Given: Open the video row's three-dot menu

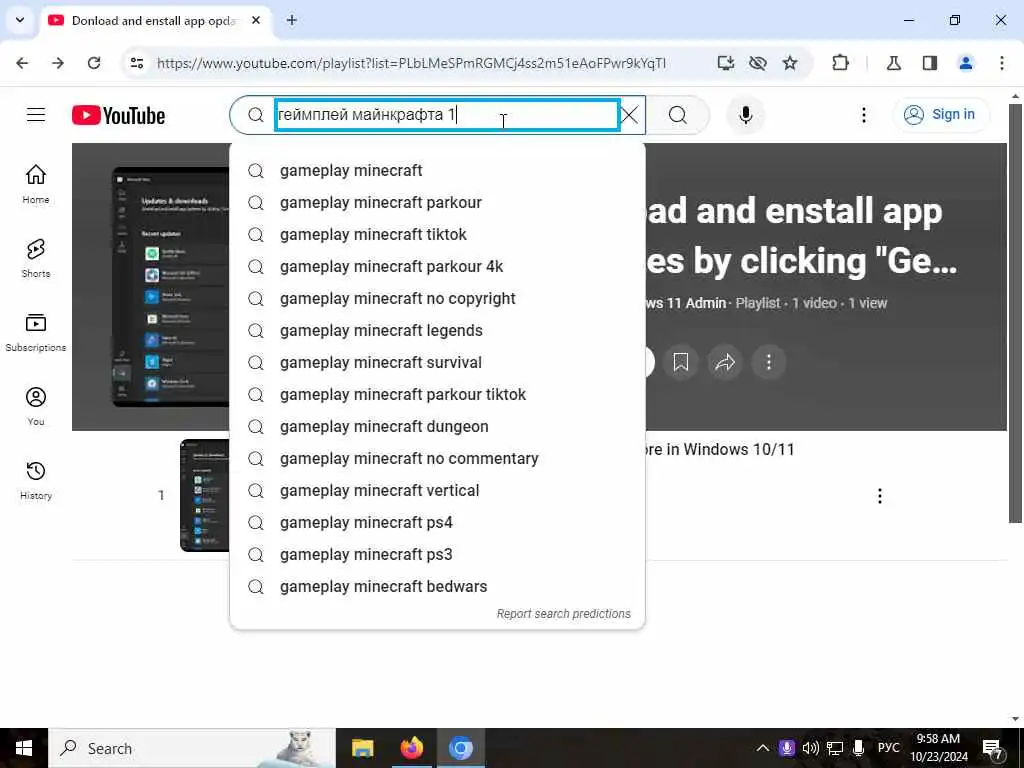Looking at the screenshot, I should [880, 496].
